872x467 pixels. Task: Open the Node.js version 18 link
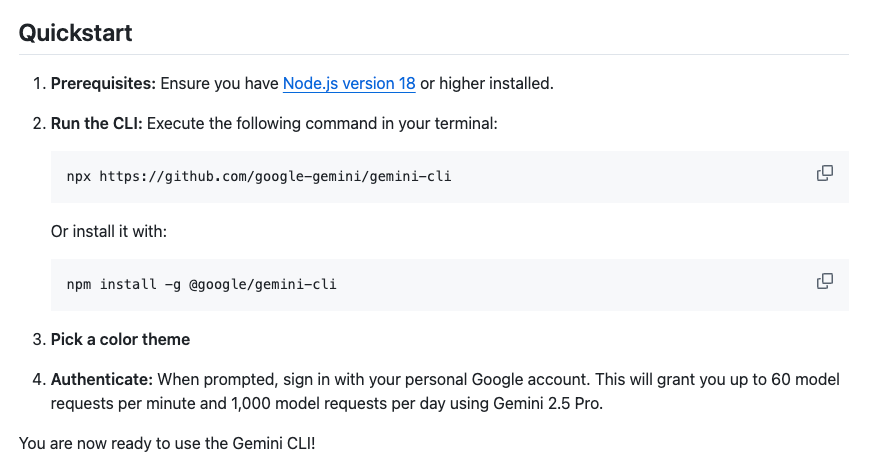(349, 84)
